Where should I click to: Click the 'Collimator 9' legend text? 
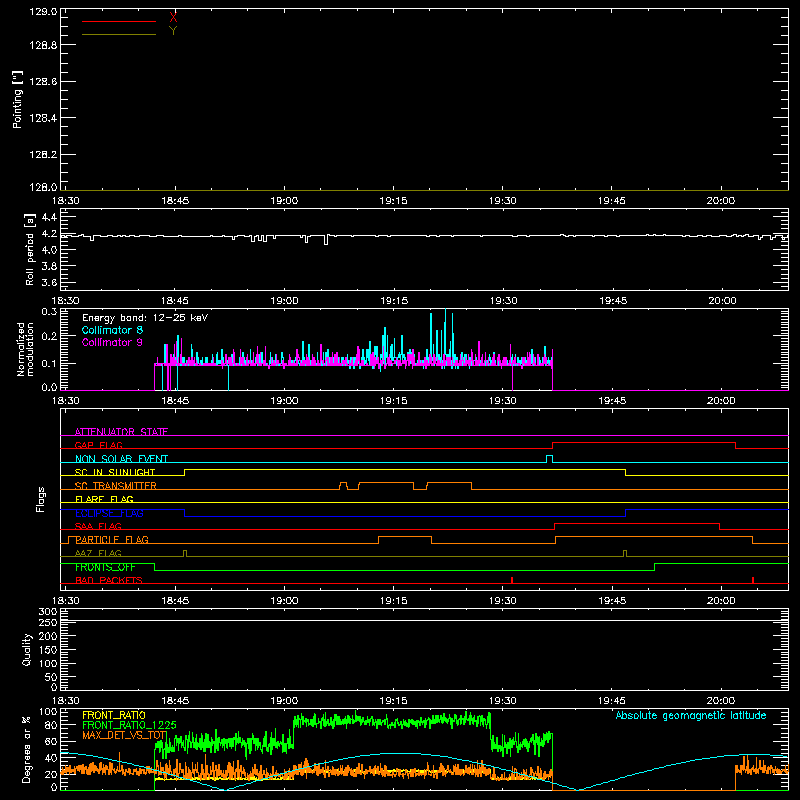[112, 342]
